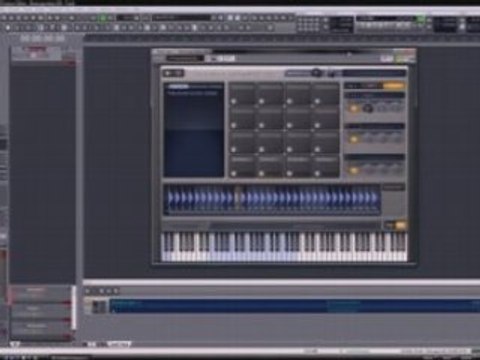The height and width of the screenshot is (360, 480).
Task: Open the preset name field in the plugin title bar
Action: [184, 58]
